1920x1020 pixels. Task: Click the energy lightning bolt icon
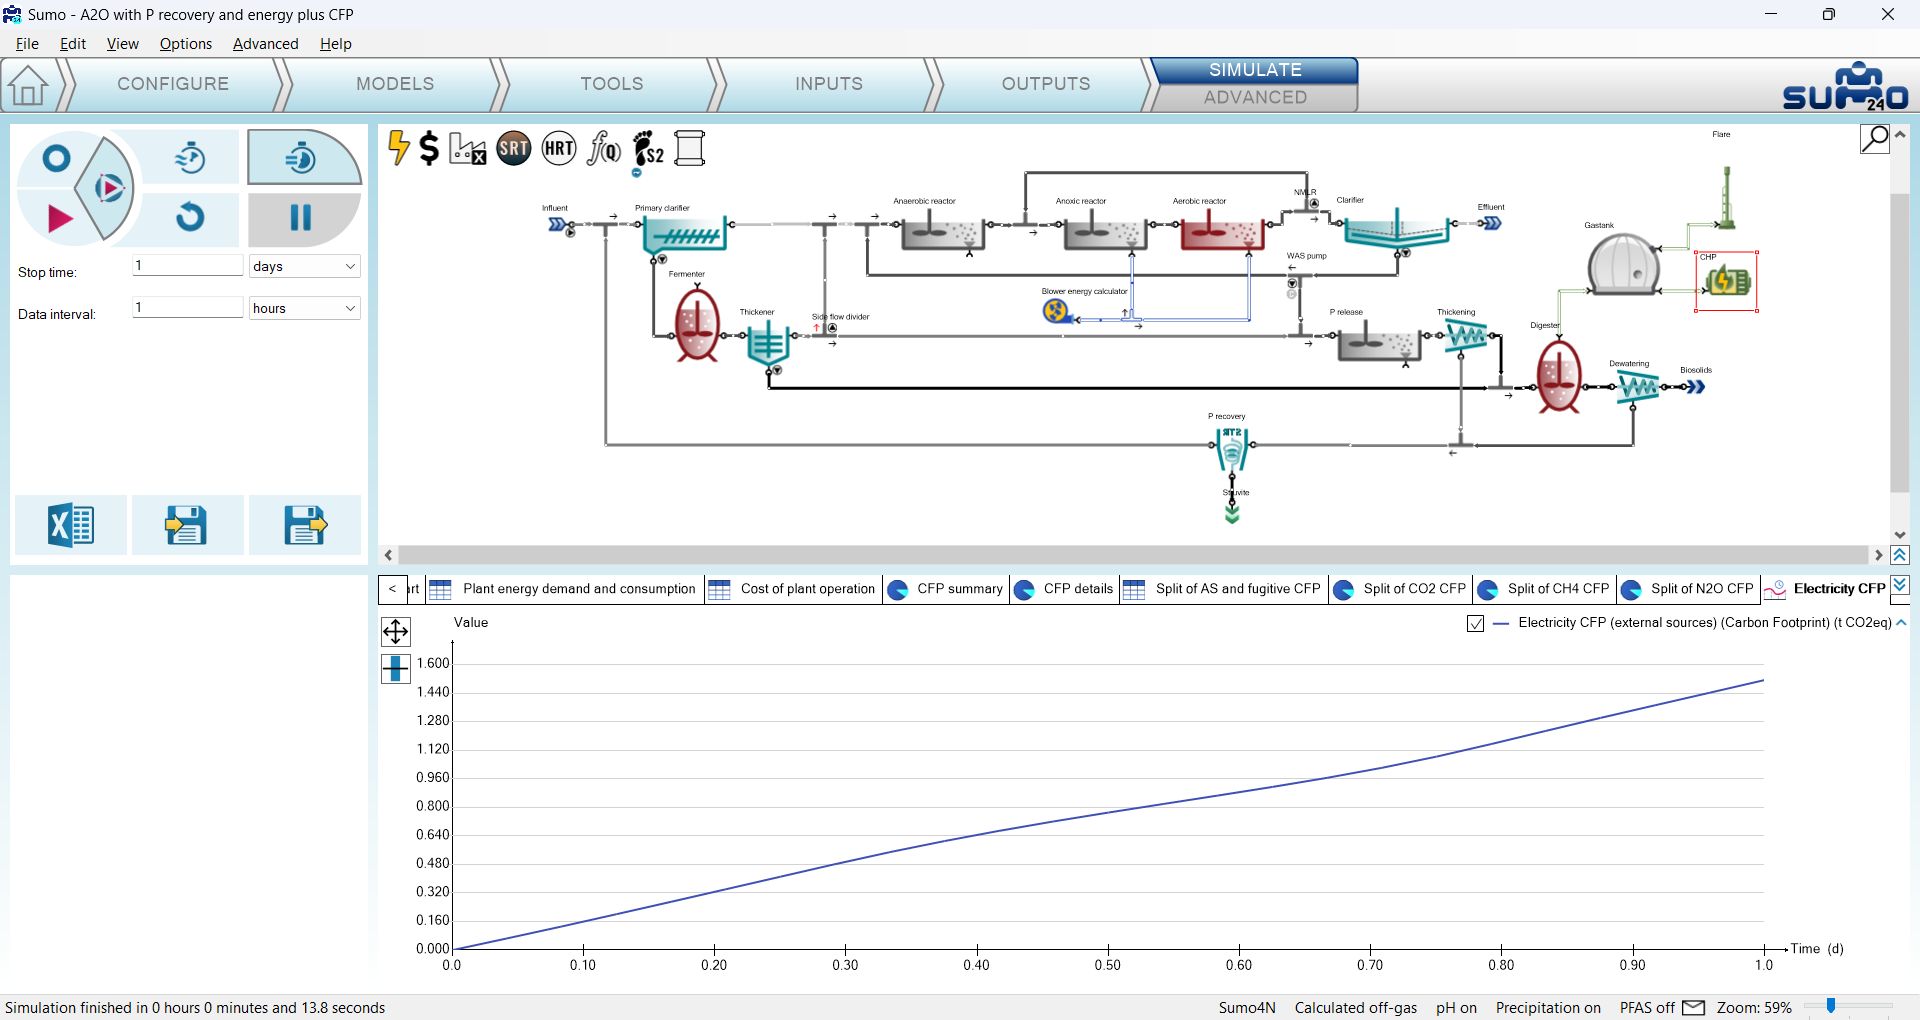[399, 148]
